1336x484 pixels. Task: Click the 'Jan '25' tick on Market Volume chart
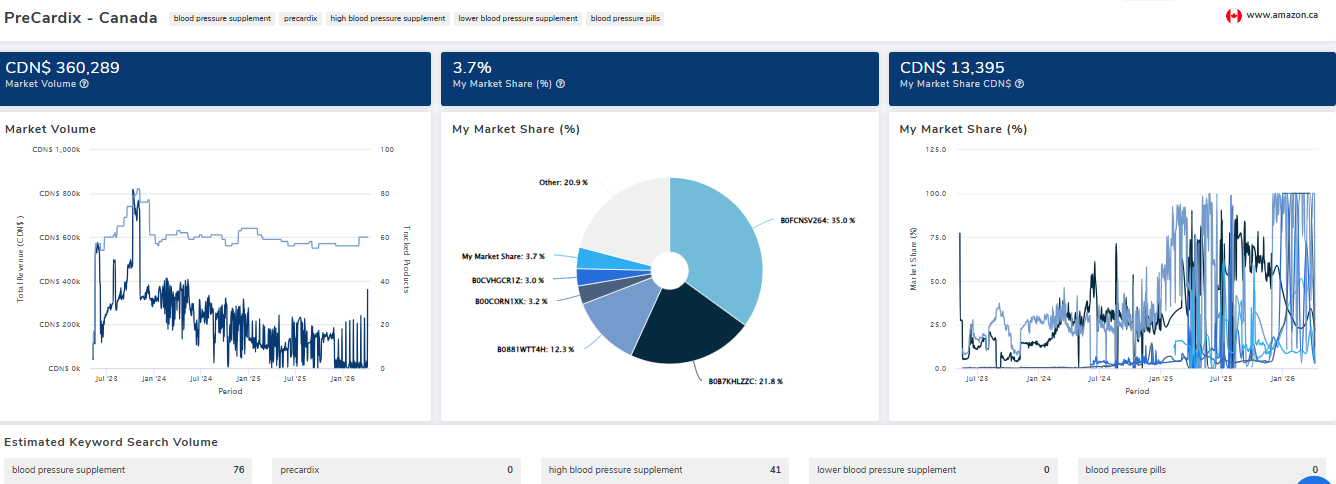247,379
